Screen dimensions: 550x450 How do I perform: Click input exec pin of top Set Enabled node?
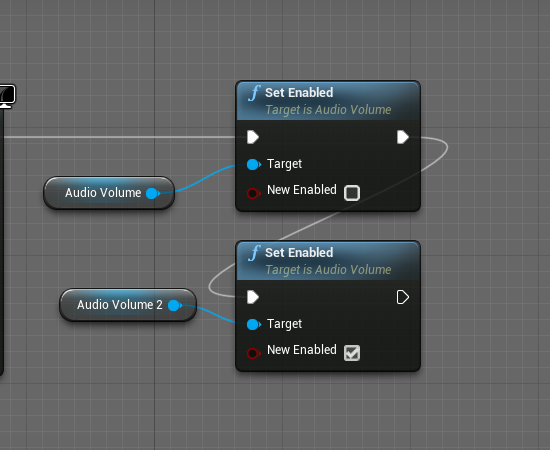(x=253, y=137)
